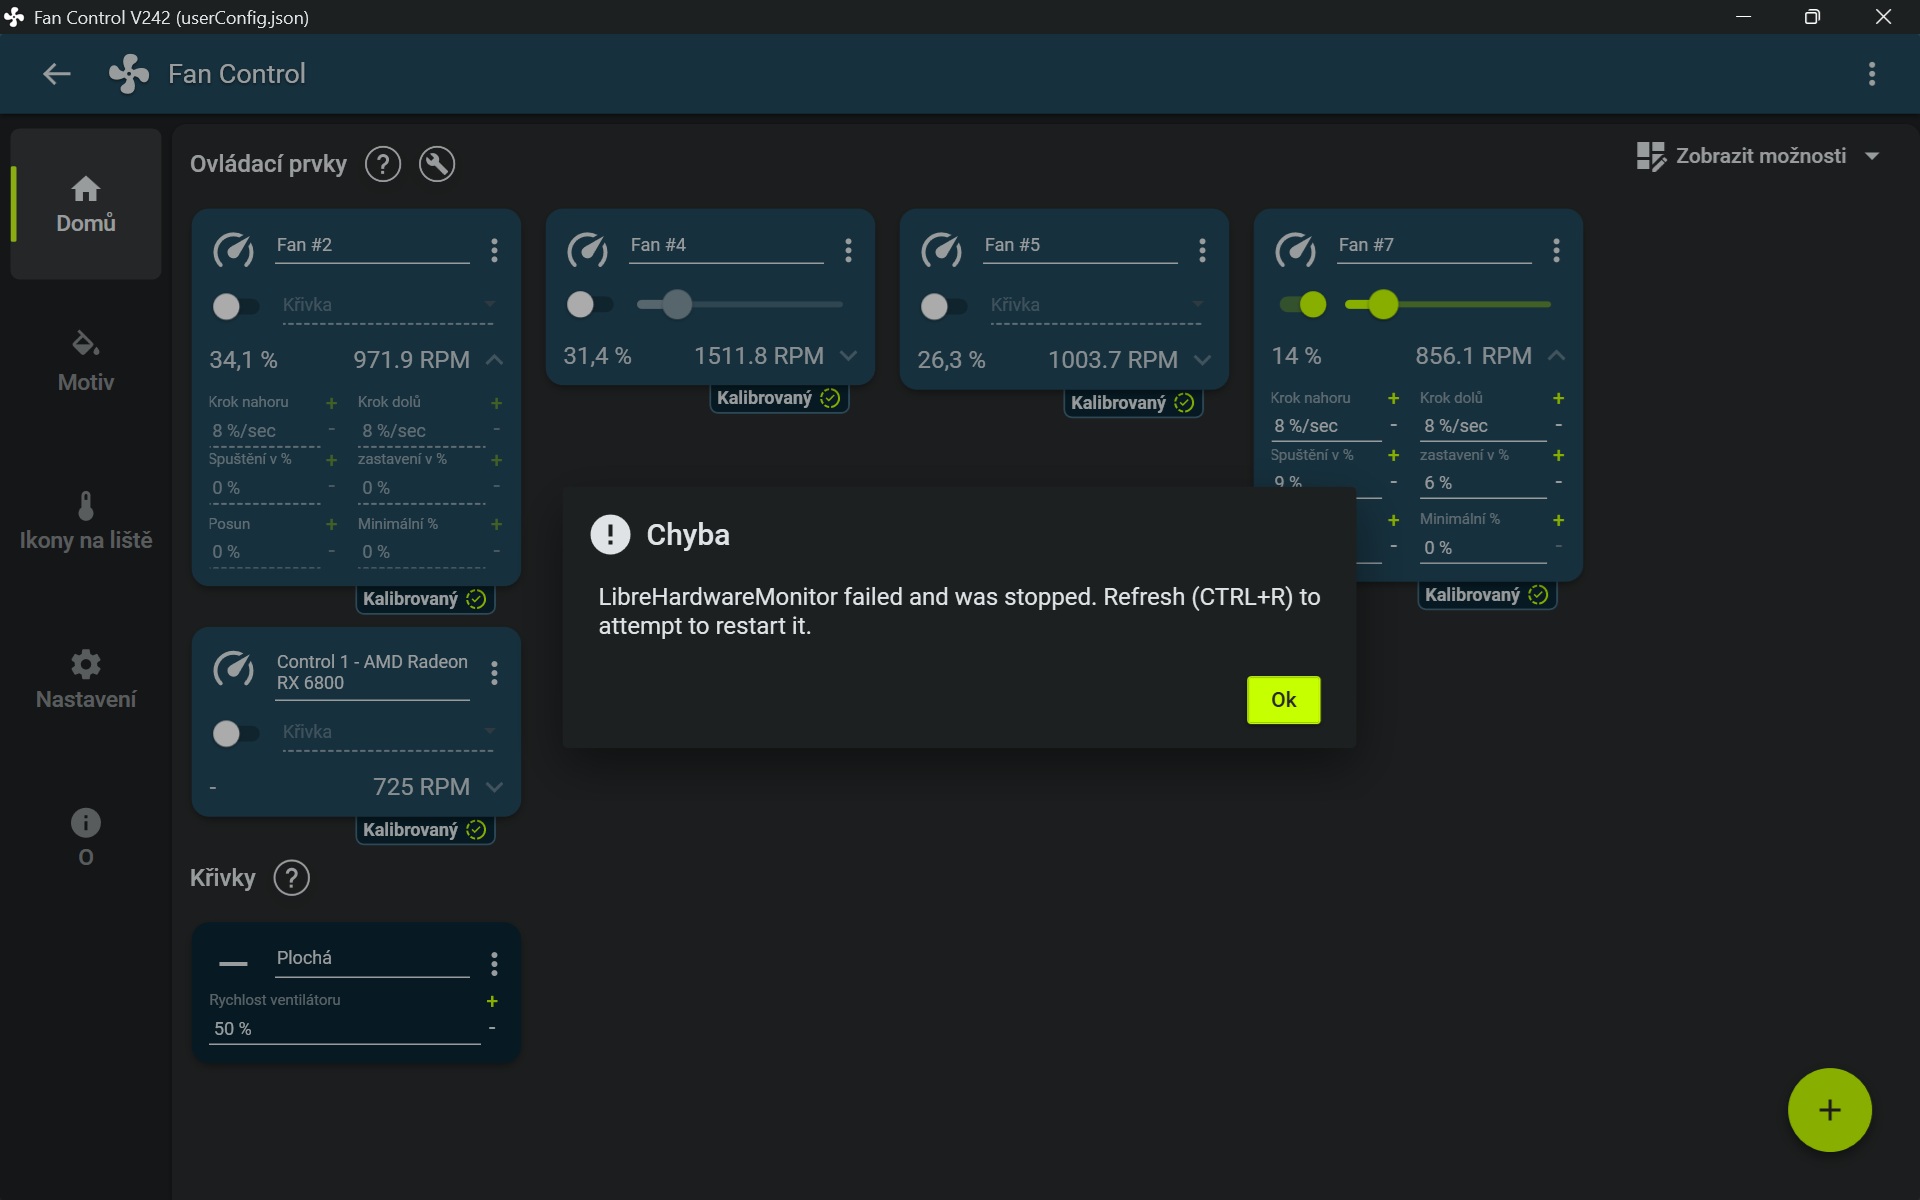The image size is (1920, 1200).
Task: Click the Kalibrovaný badge under Fan #4
Action: pos(778,398)
